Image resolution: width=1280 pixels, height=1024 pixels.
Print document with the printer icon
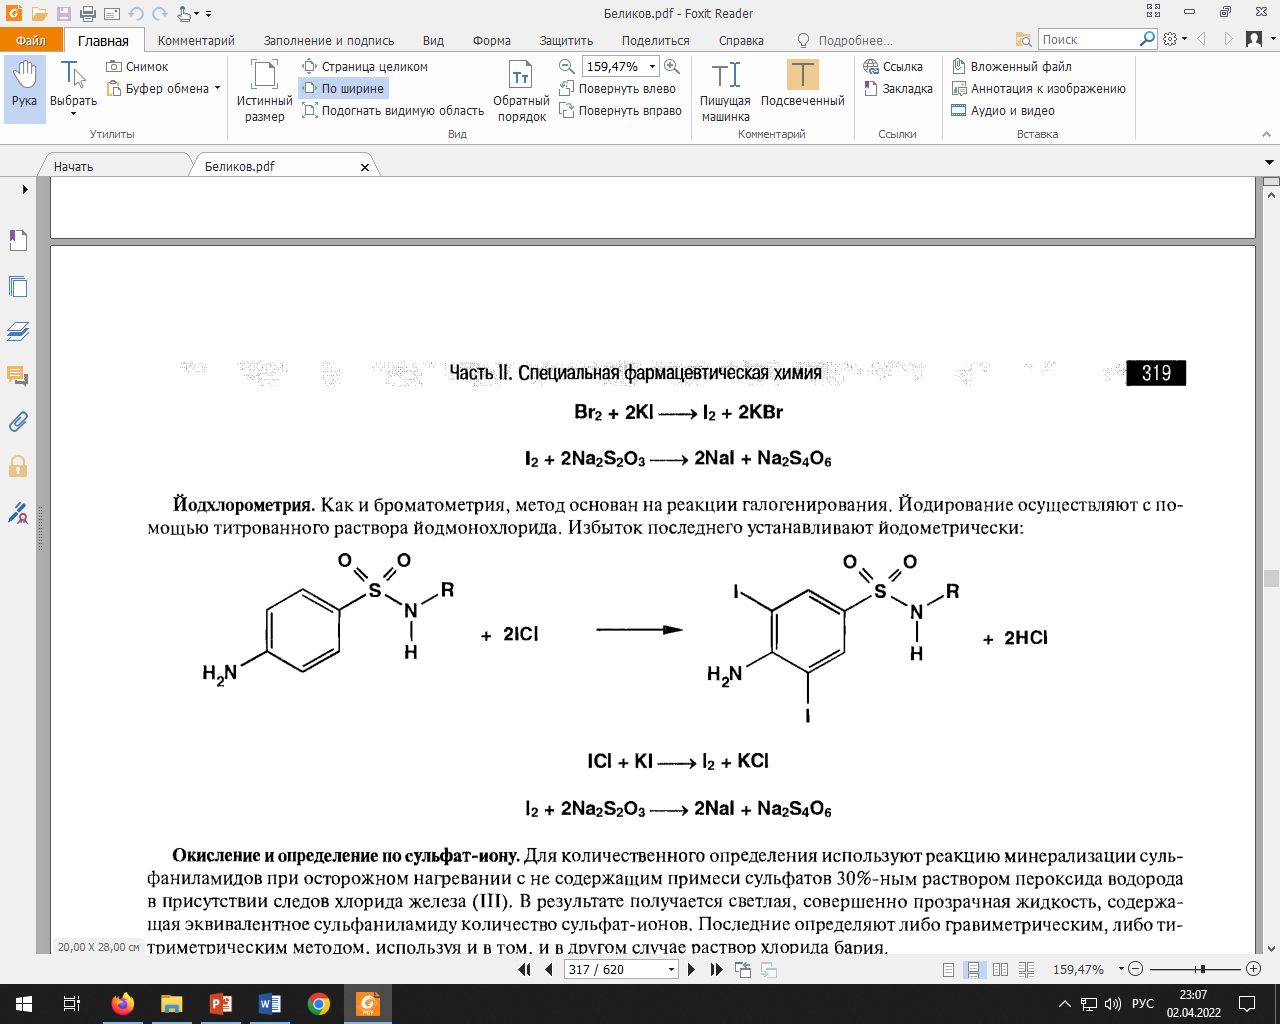coord(87,14)
